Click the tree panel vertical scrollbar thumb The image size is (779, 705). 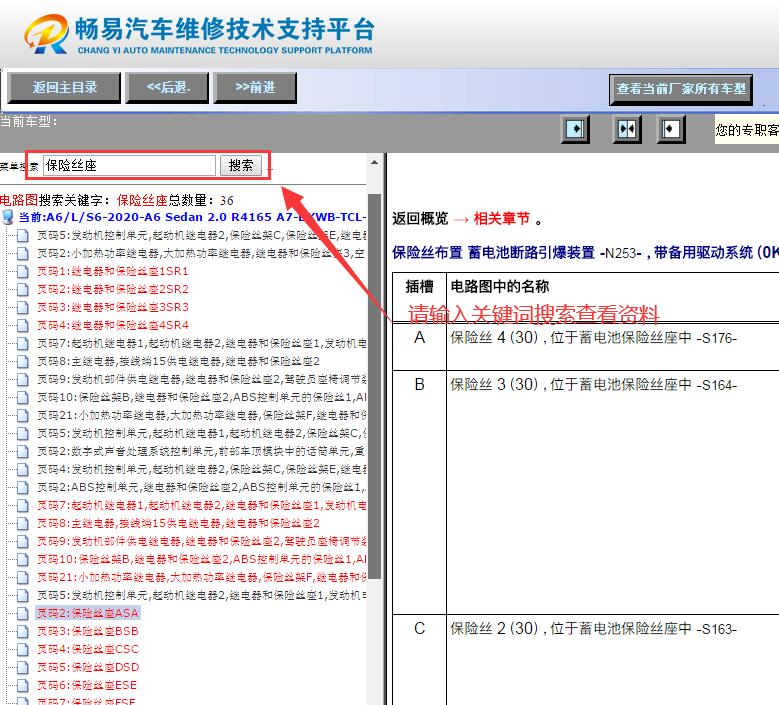tap(375, 386)
